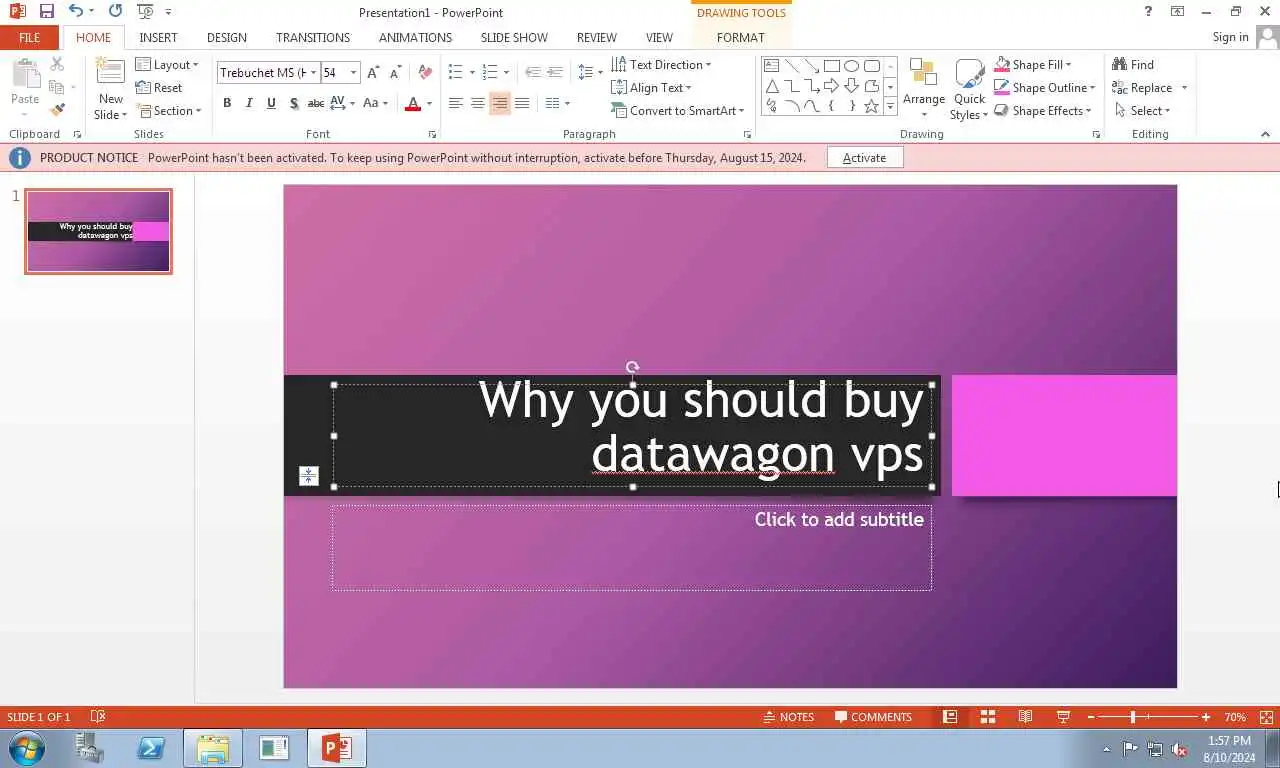Image resolution: width=1280 pixels, height=768 pixels.
Task: Click the subtitle placeholder text
Action: click(x=839, y=519)
